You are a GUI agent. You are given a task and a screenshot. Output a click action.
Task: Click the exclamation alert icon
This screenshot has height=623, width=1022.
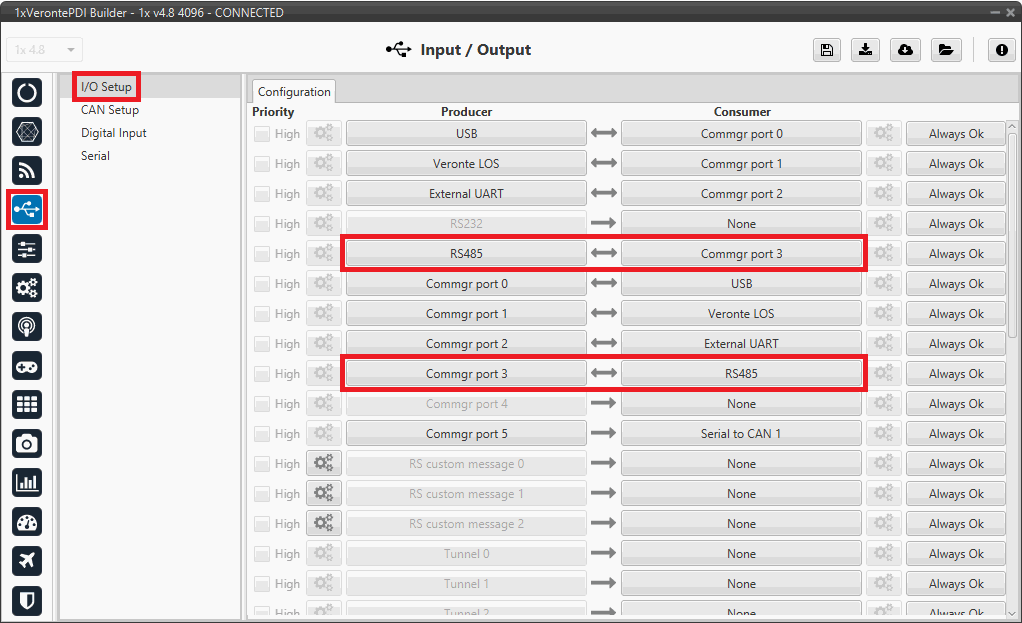coord(1001,50)
